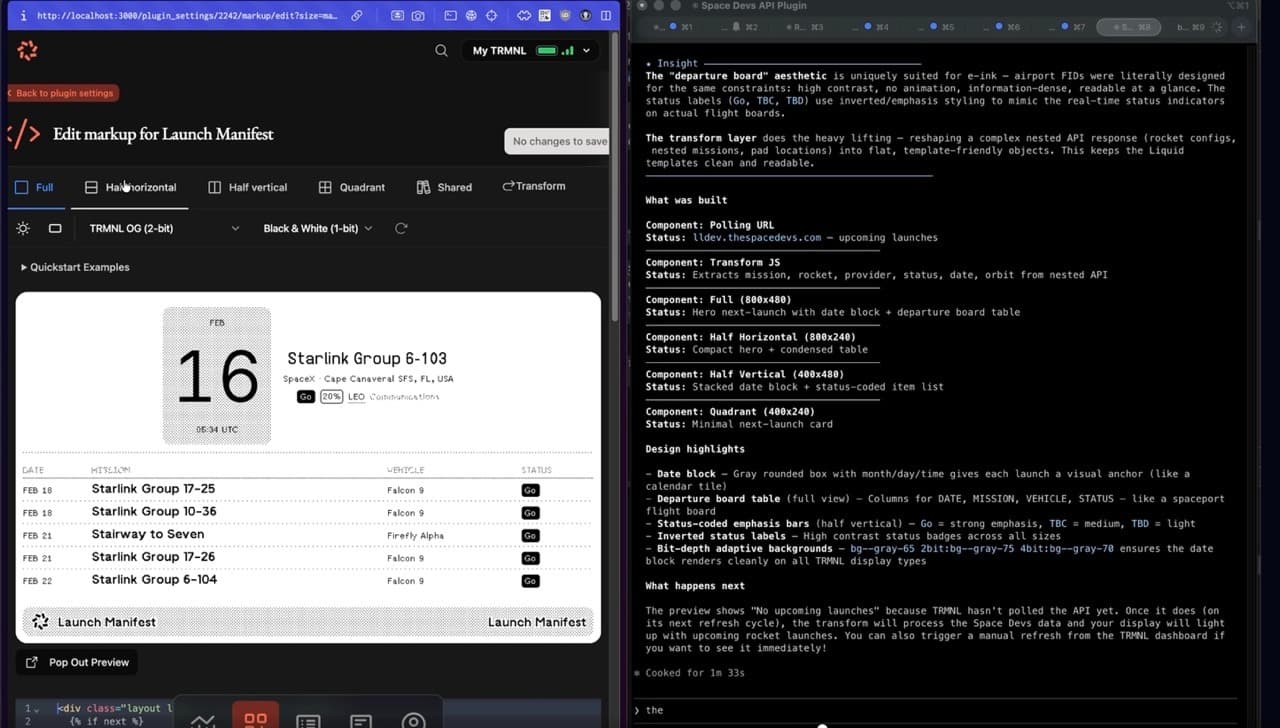Screen dimensions: 1280x728
Task: Click the battery indicator next to My TRMNL
Action: click(546, 50)
